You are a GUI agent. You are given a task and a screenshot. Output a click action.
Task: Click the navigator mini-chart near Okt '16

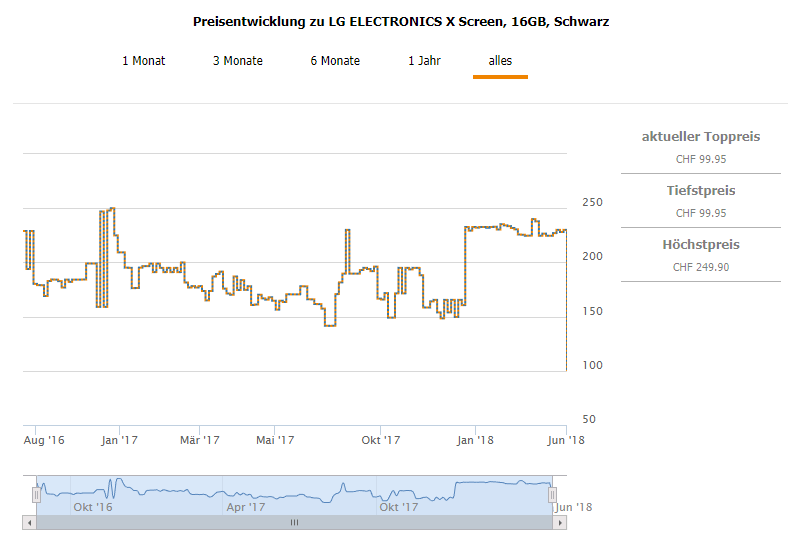93,492
